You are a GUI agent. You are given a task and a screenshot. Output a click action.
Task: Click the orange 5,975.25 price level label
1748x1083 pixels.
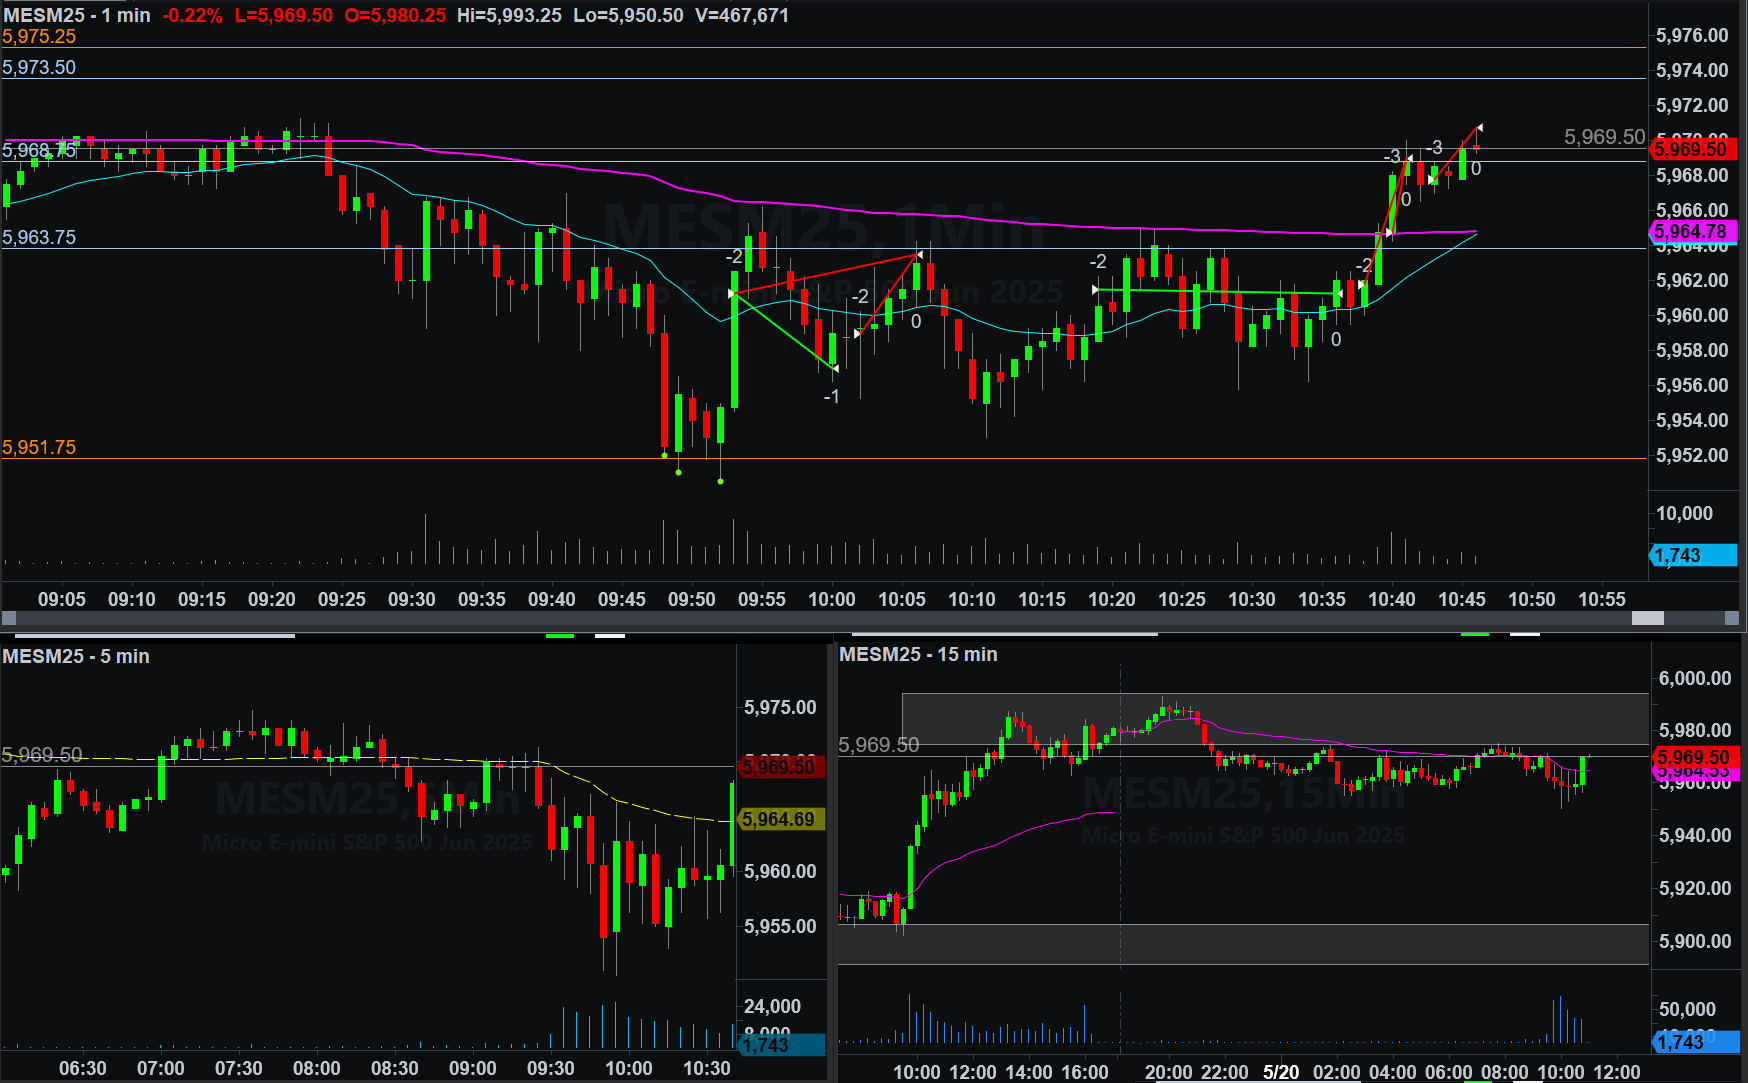click(x=39, y=37)
